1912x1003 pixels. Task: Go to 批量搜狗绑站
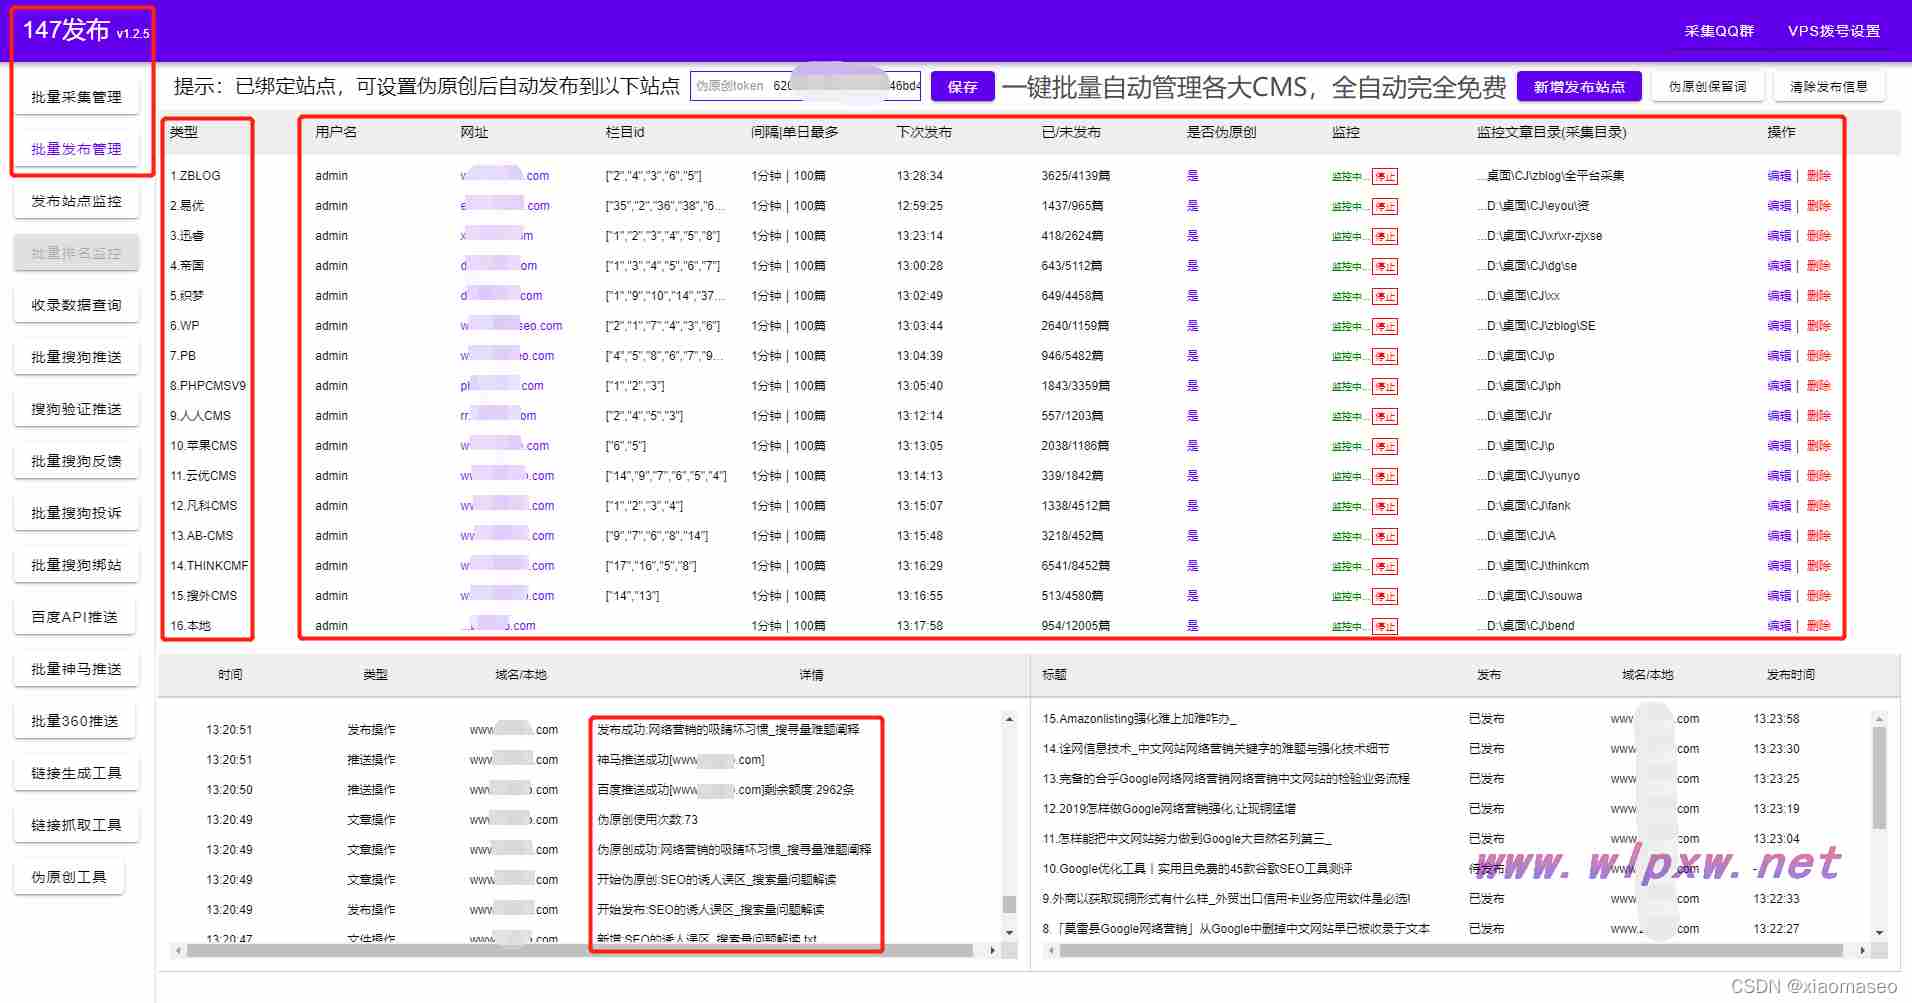pyautogui.click(x=76, y=565)
